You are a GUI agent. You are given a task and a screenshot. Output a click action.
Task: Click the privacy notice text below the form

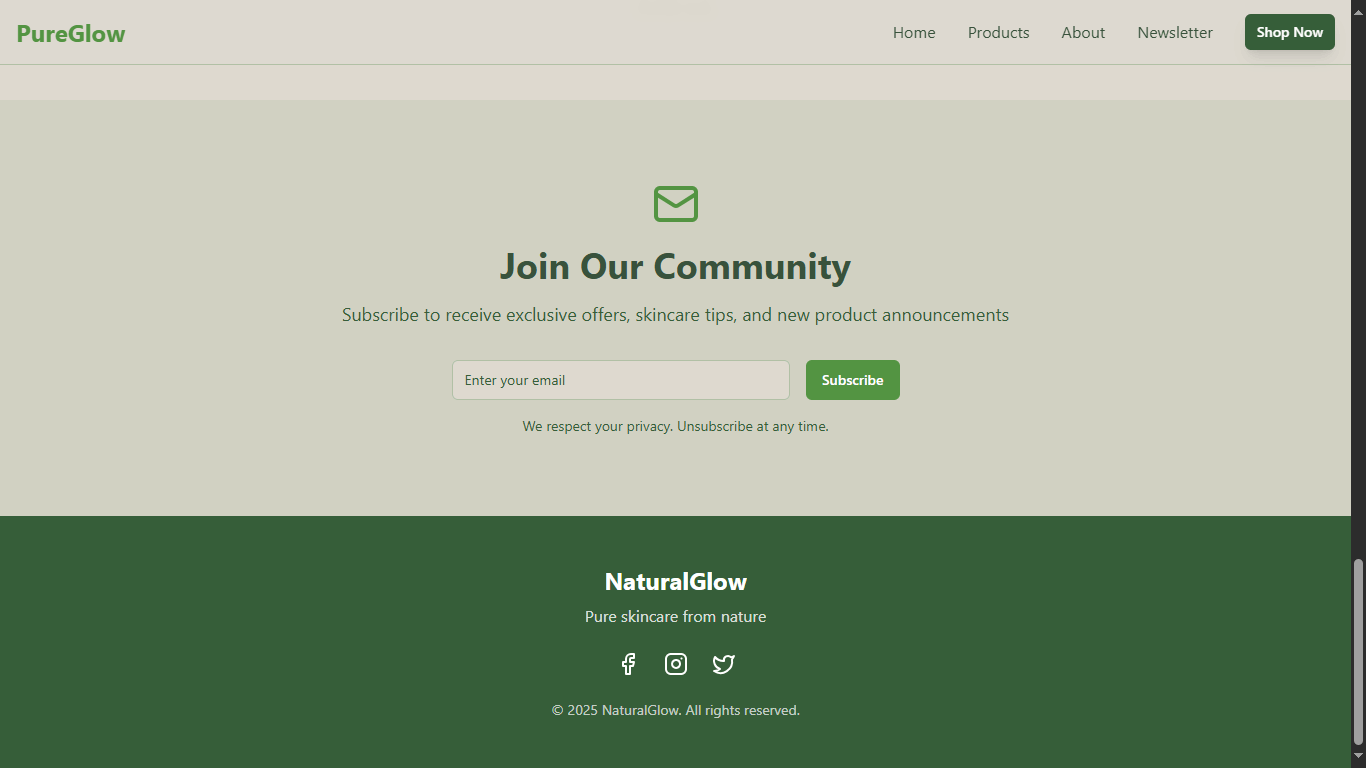(x=675, y=425)
